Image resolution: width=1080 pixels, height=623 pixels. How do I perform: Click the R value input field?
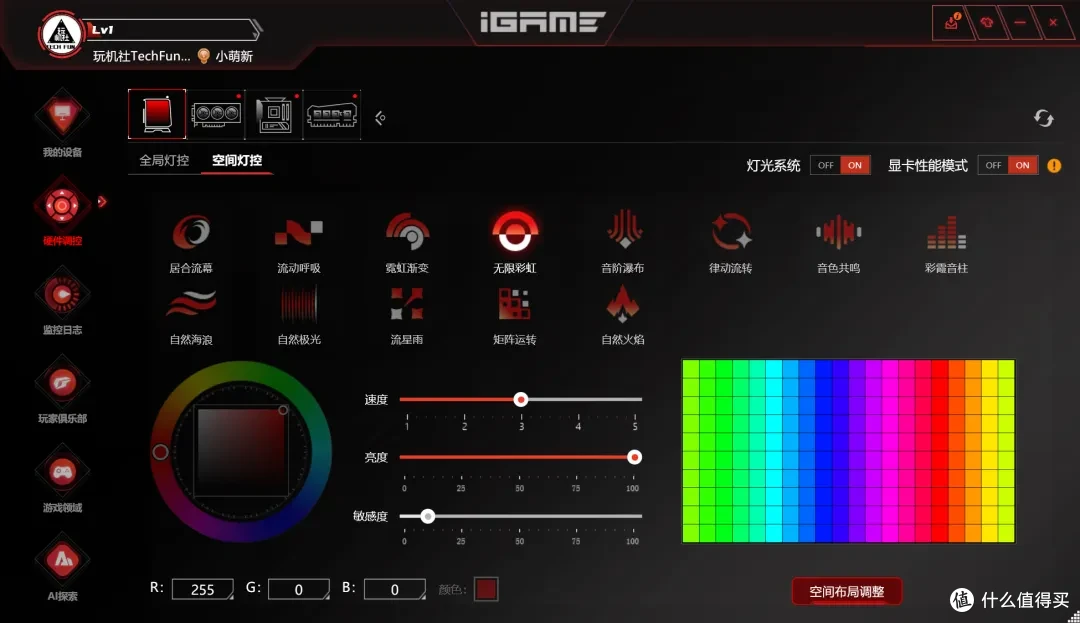coord(202,589)
